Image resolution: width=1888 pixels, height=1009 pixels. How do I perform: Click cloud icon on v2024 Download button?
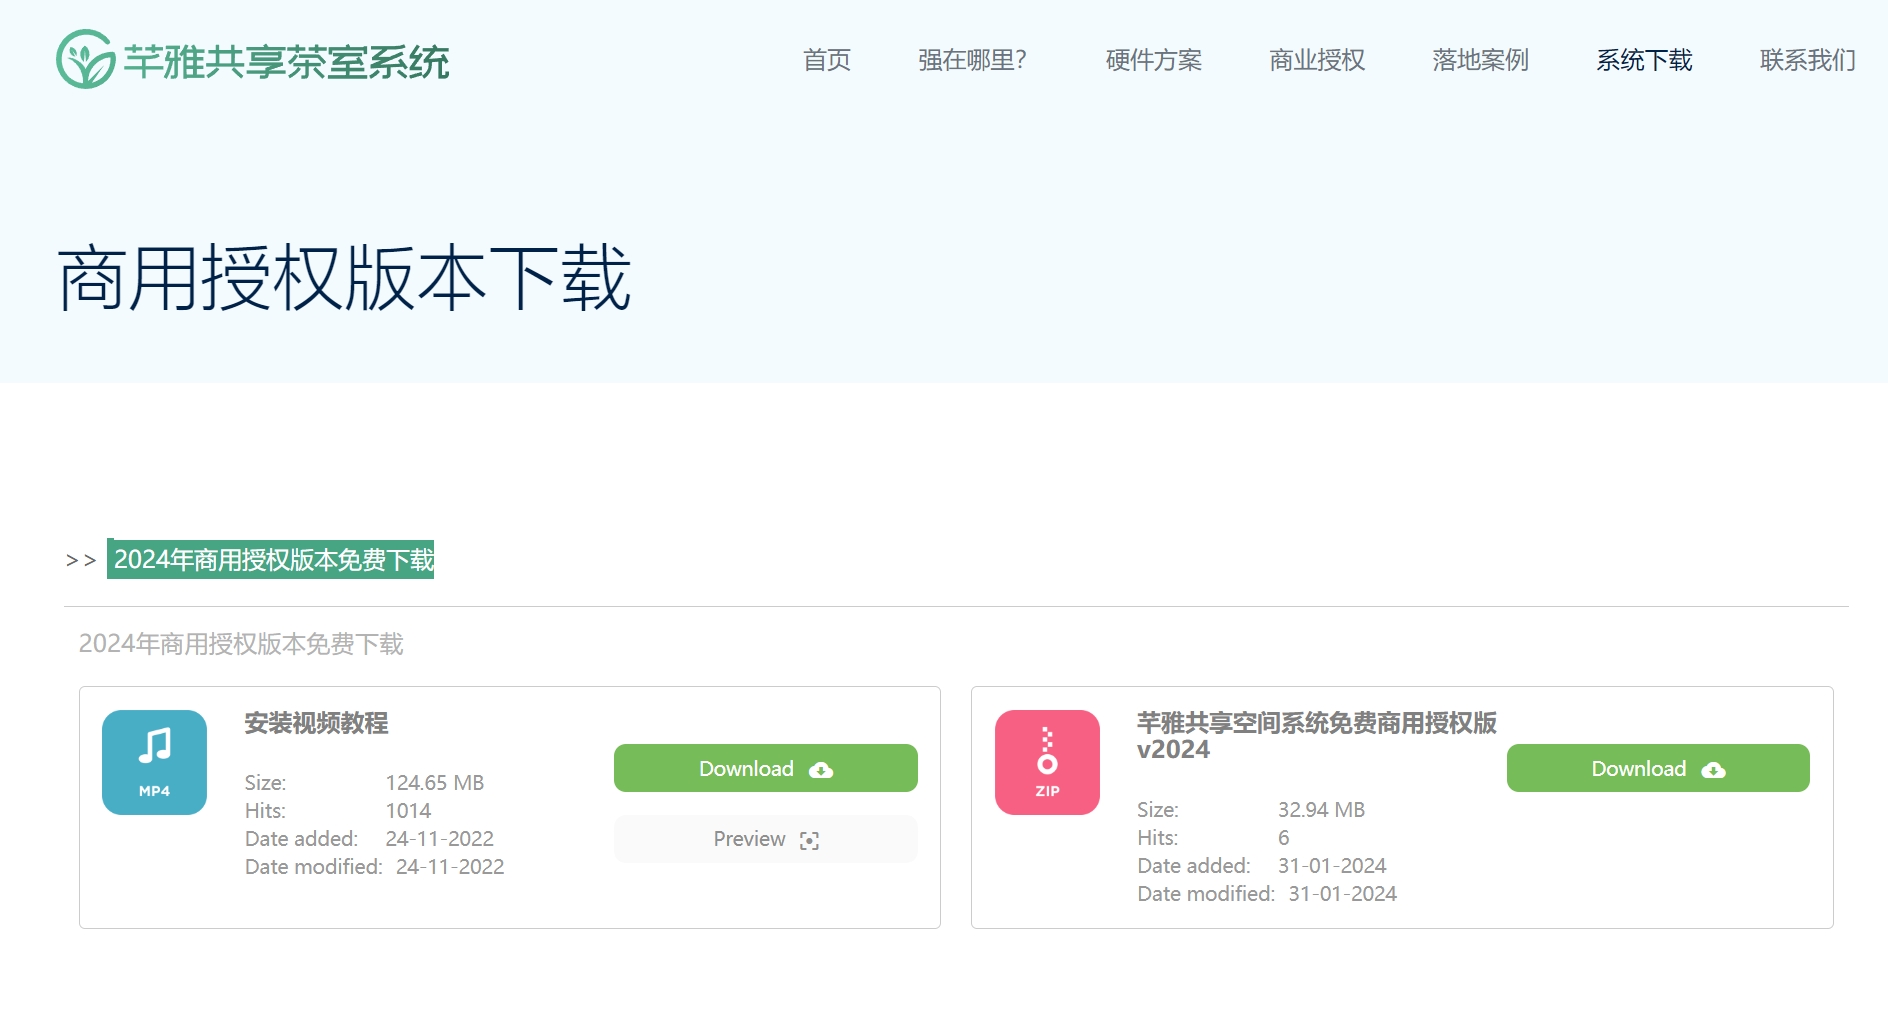click(x=1713, y=769)
